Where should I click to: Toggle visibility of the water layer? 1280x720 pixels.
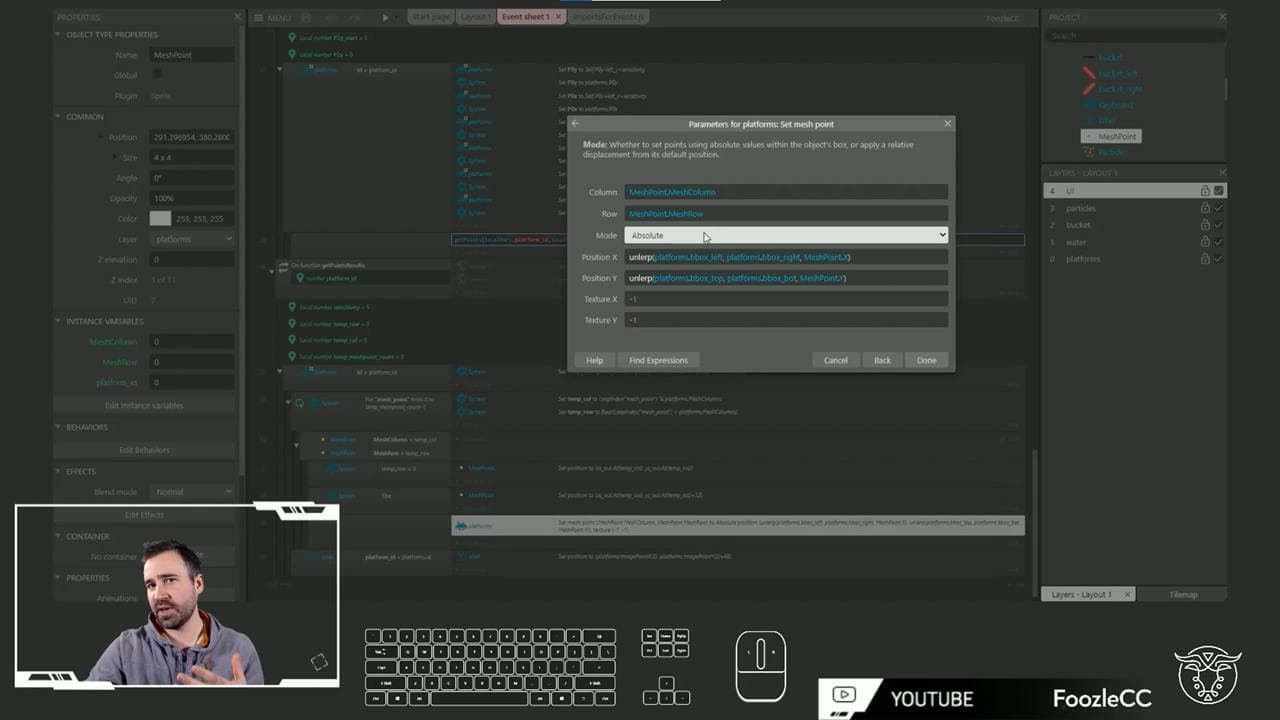pyautogui.click(x=1218, y=242)
